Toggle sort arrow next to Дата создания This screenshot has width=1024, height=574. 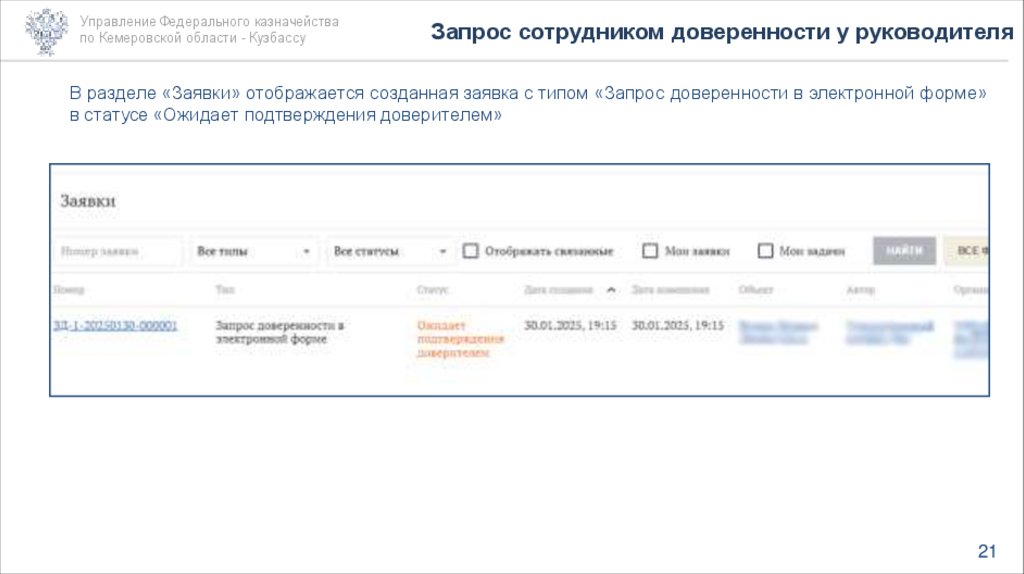(611, 290)
